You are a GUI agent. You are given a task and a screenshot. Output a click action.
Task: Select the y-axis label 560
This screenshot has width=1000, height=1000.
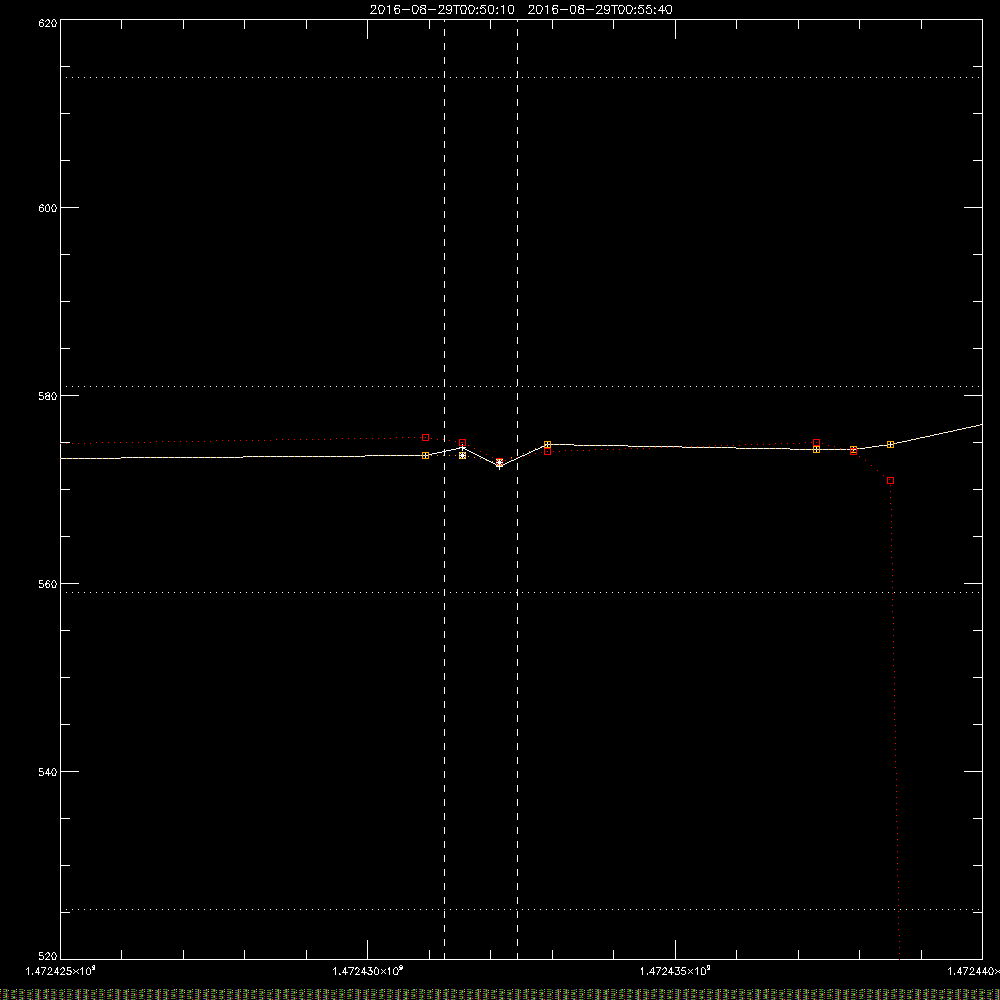(x=48, y=584)
